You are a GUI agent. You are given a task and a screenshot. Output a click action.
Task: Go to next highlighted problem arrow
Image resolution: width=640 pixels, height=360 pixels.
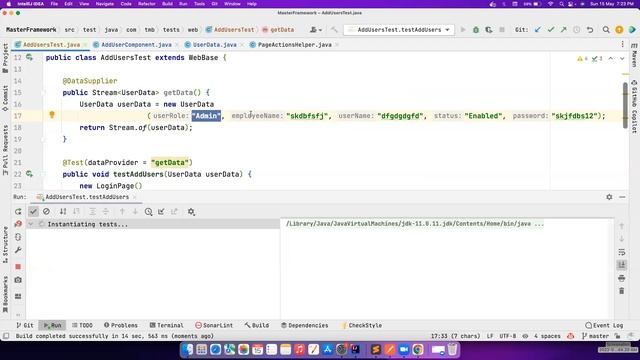[x=622, y=58]
